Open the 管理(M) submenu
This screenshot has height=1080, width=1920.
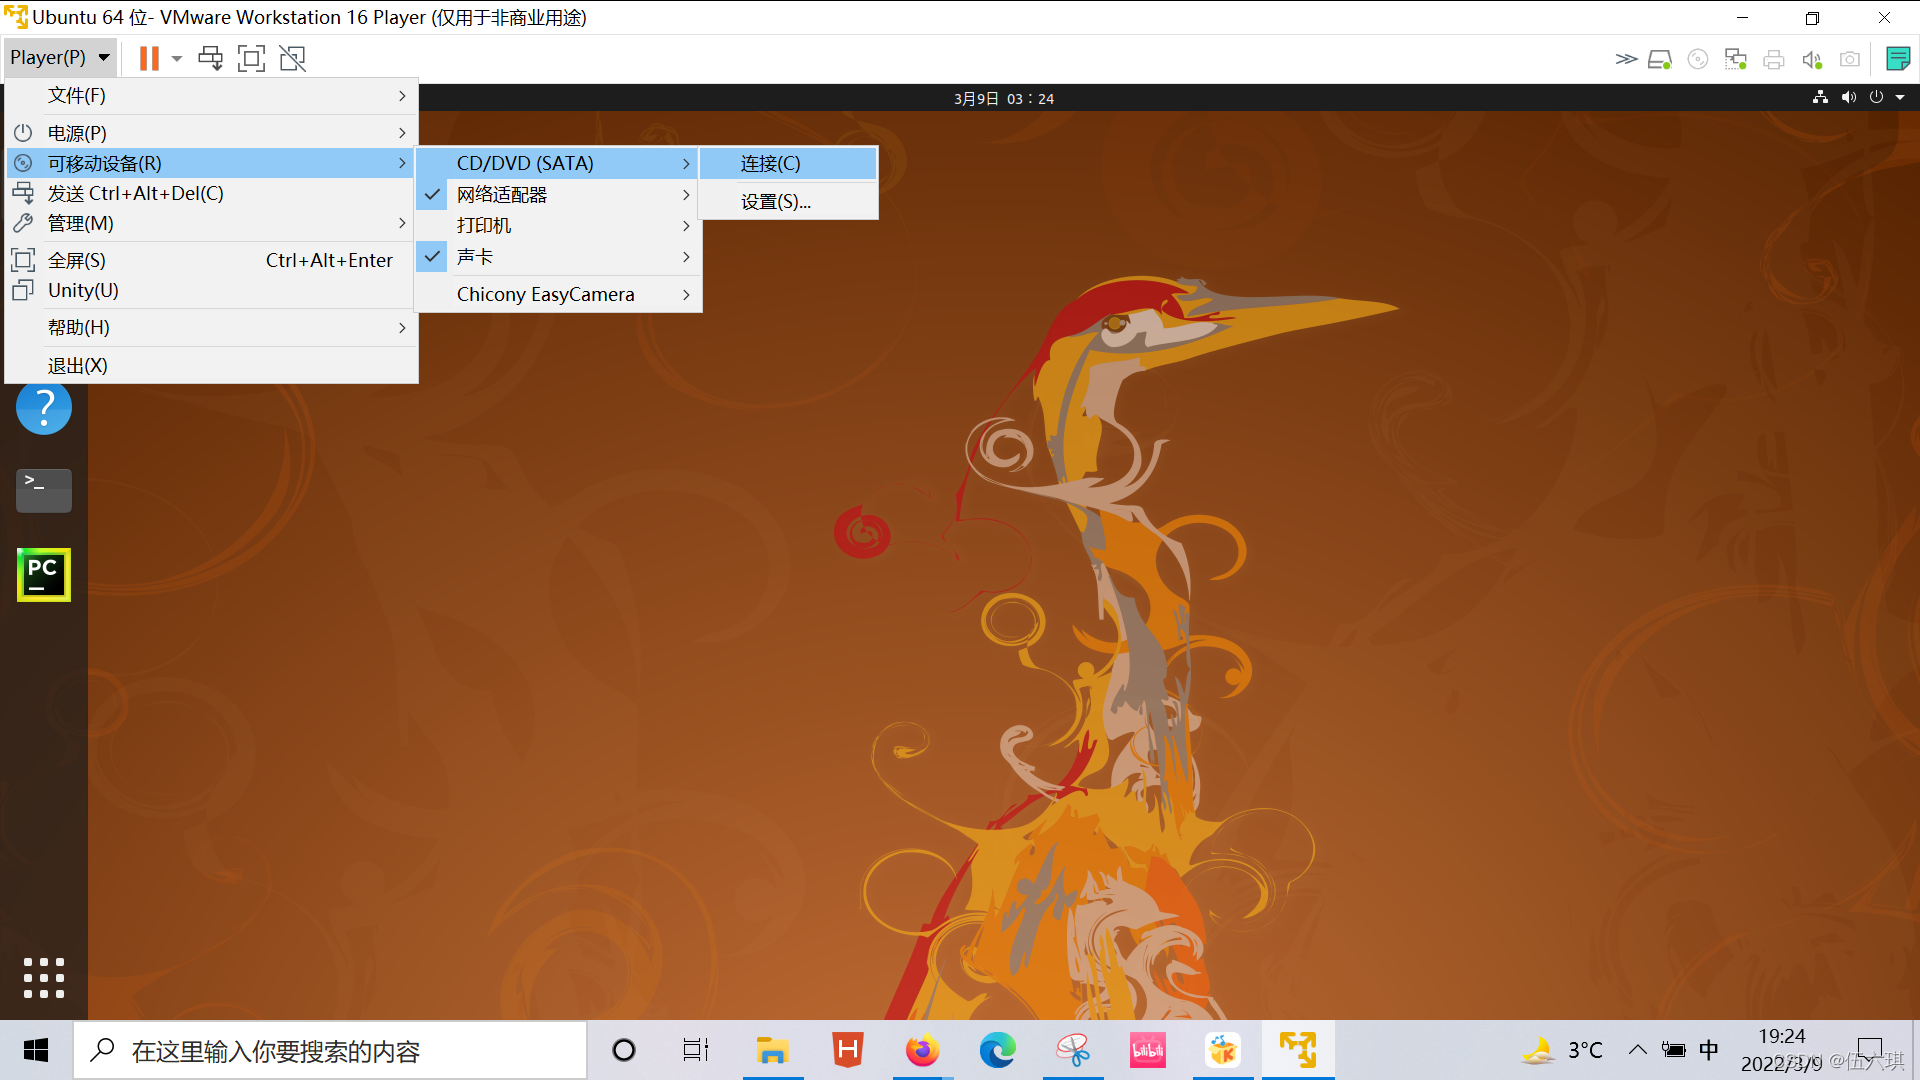tap(211, 223)
